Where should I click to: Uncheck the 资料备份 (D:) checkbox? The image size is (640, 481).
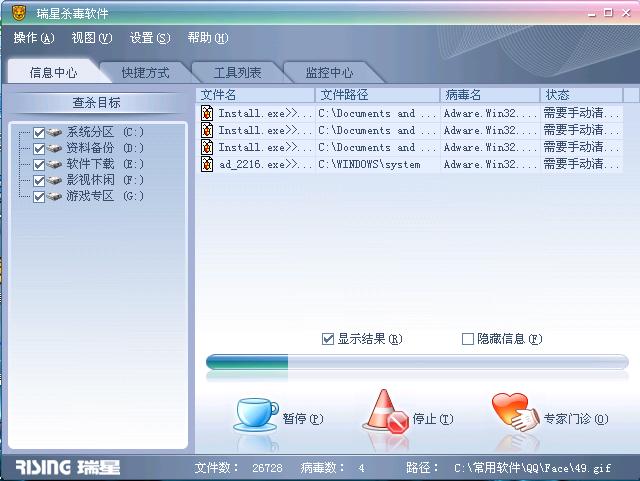[39, 149]
